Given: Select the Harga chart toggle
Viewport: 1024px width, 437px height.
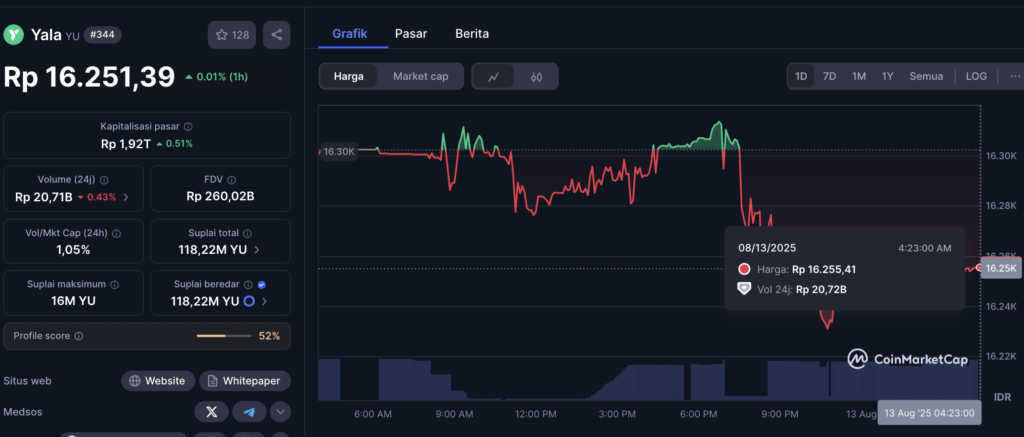Looking at the screenshot, I should pyautogui.click(x=349, y=76).
